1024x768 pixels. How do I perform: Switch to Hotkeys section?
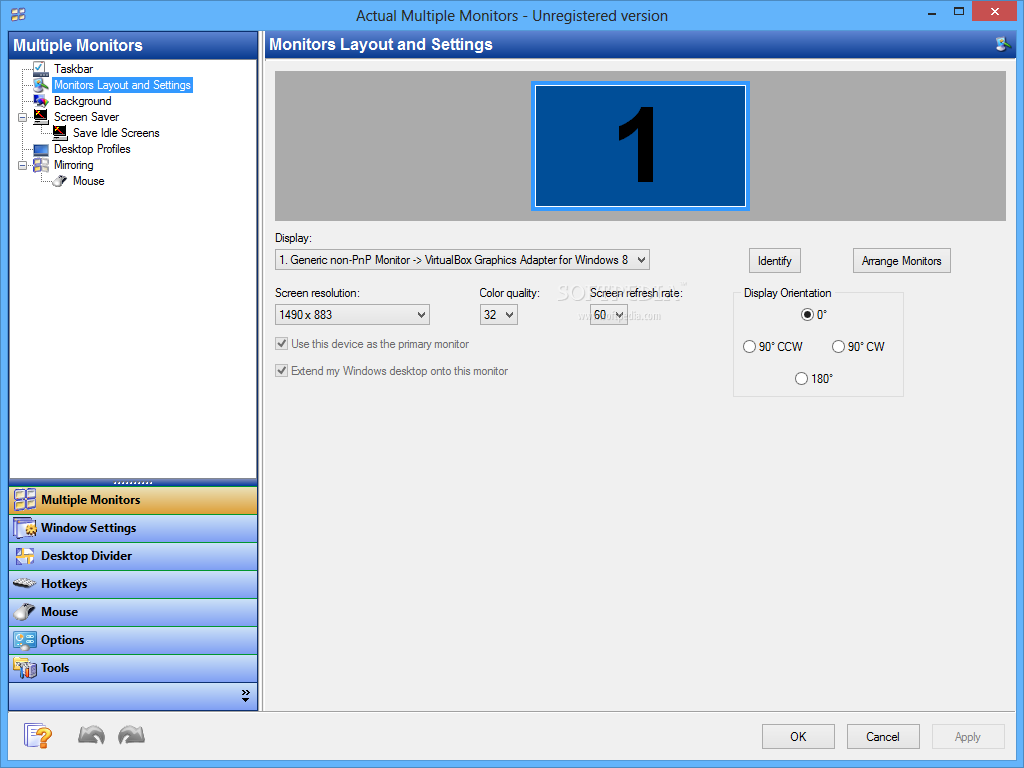pyautogui.click(x=133, y=584)
